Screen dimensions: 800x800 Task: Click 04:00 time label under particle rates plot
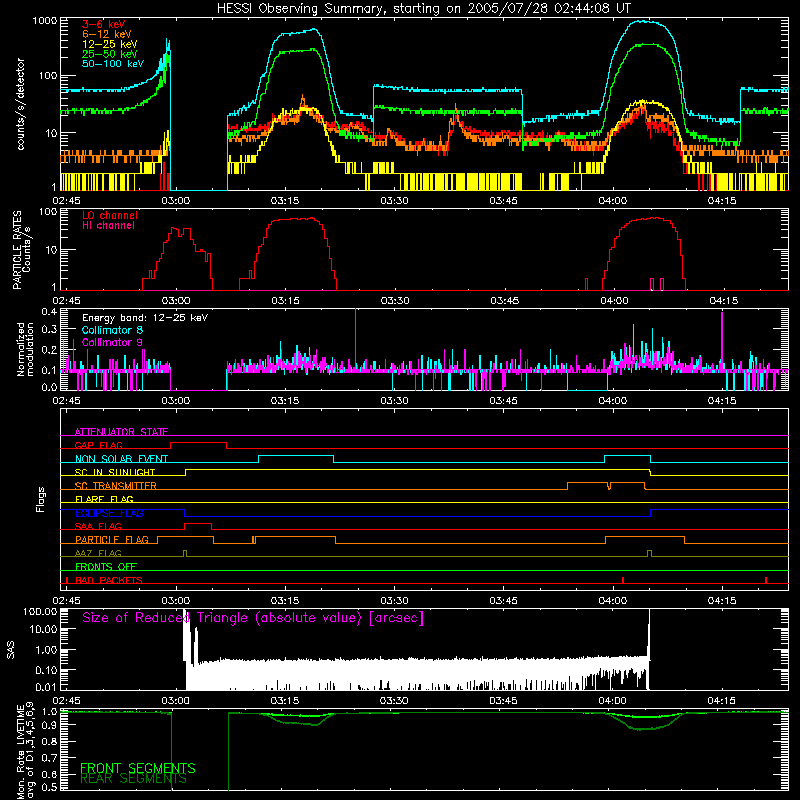tap(614, 301)
